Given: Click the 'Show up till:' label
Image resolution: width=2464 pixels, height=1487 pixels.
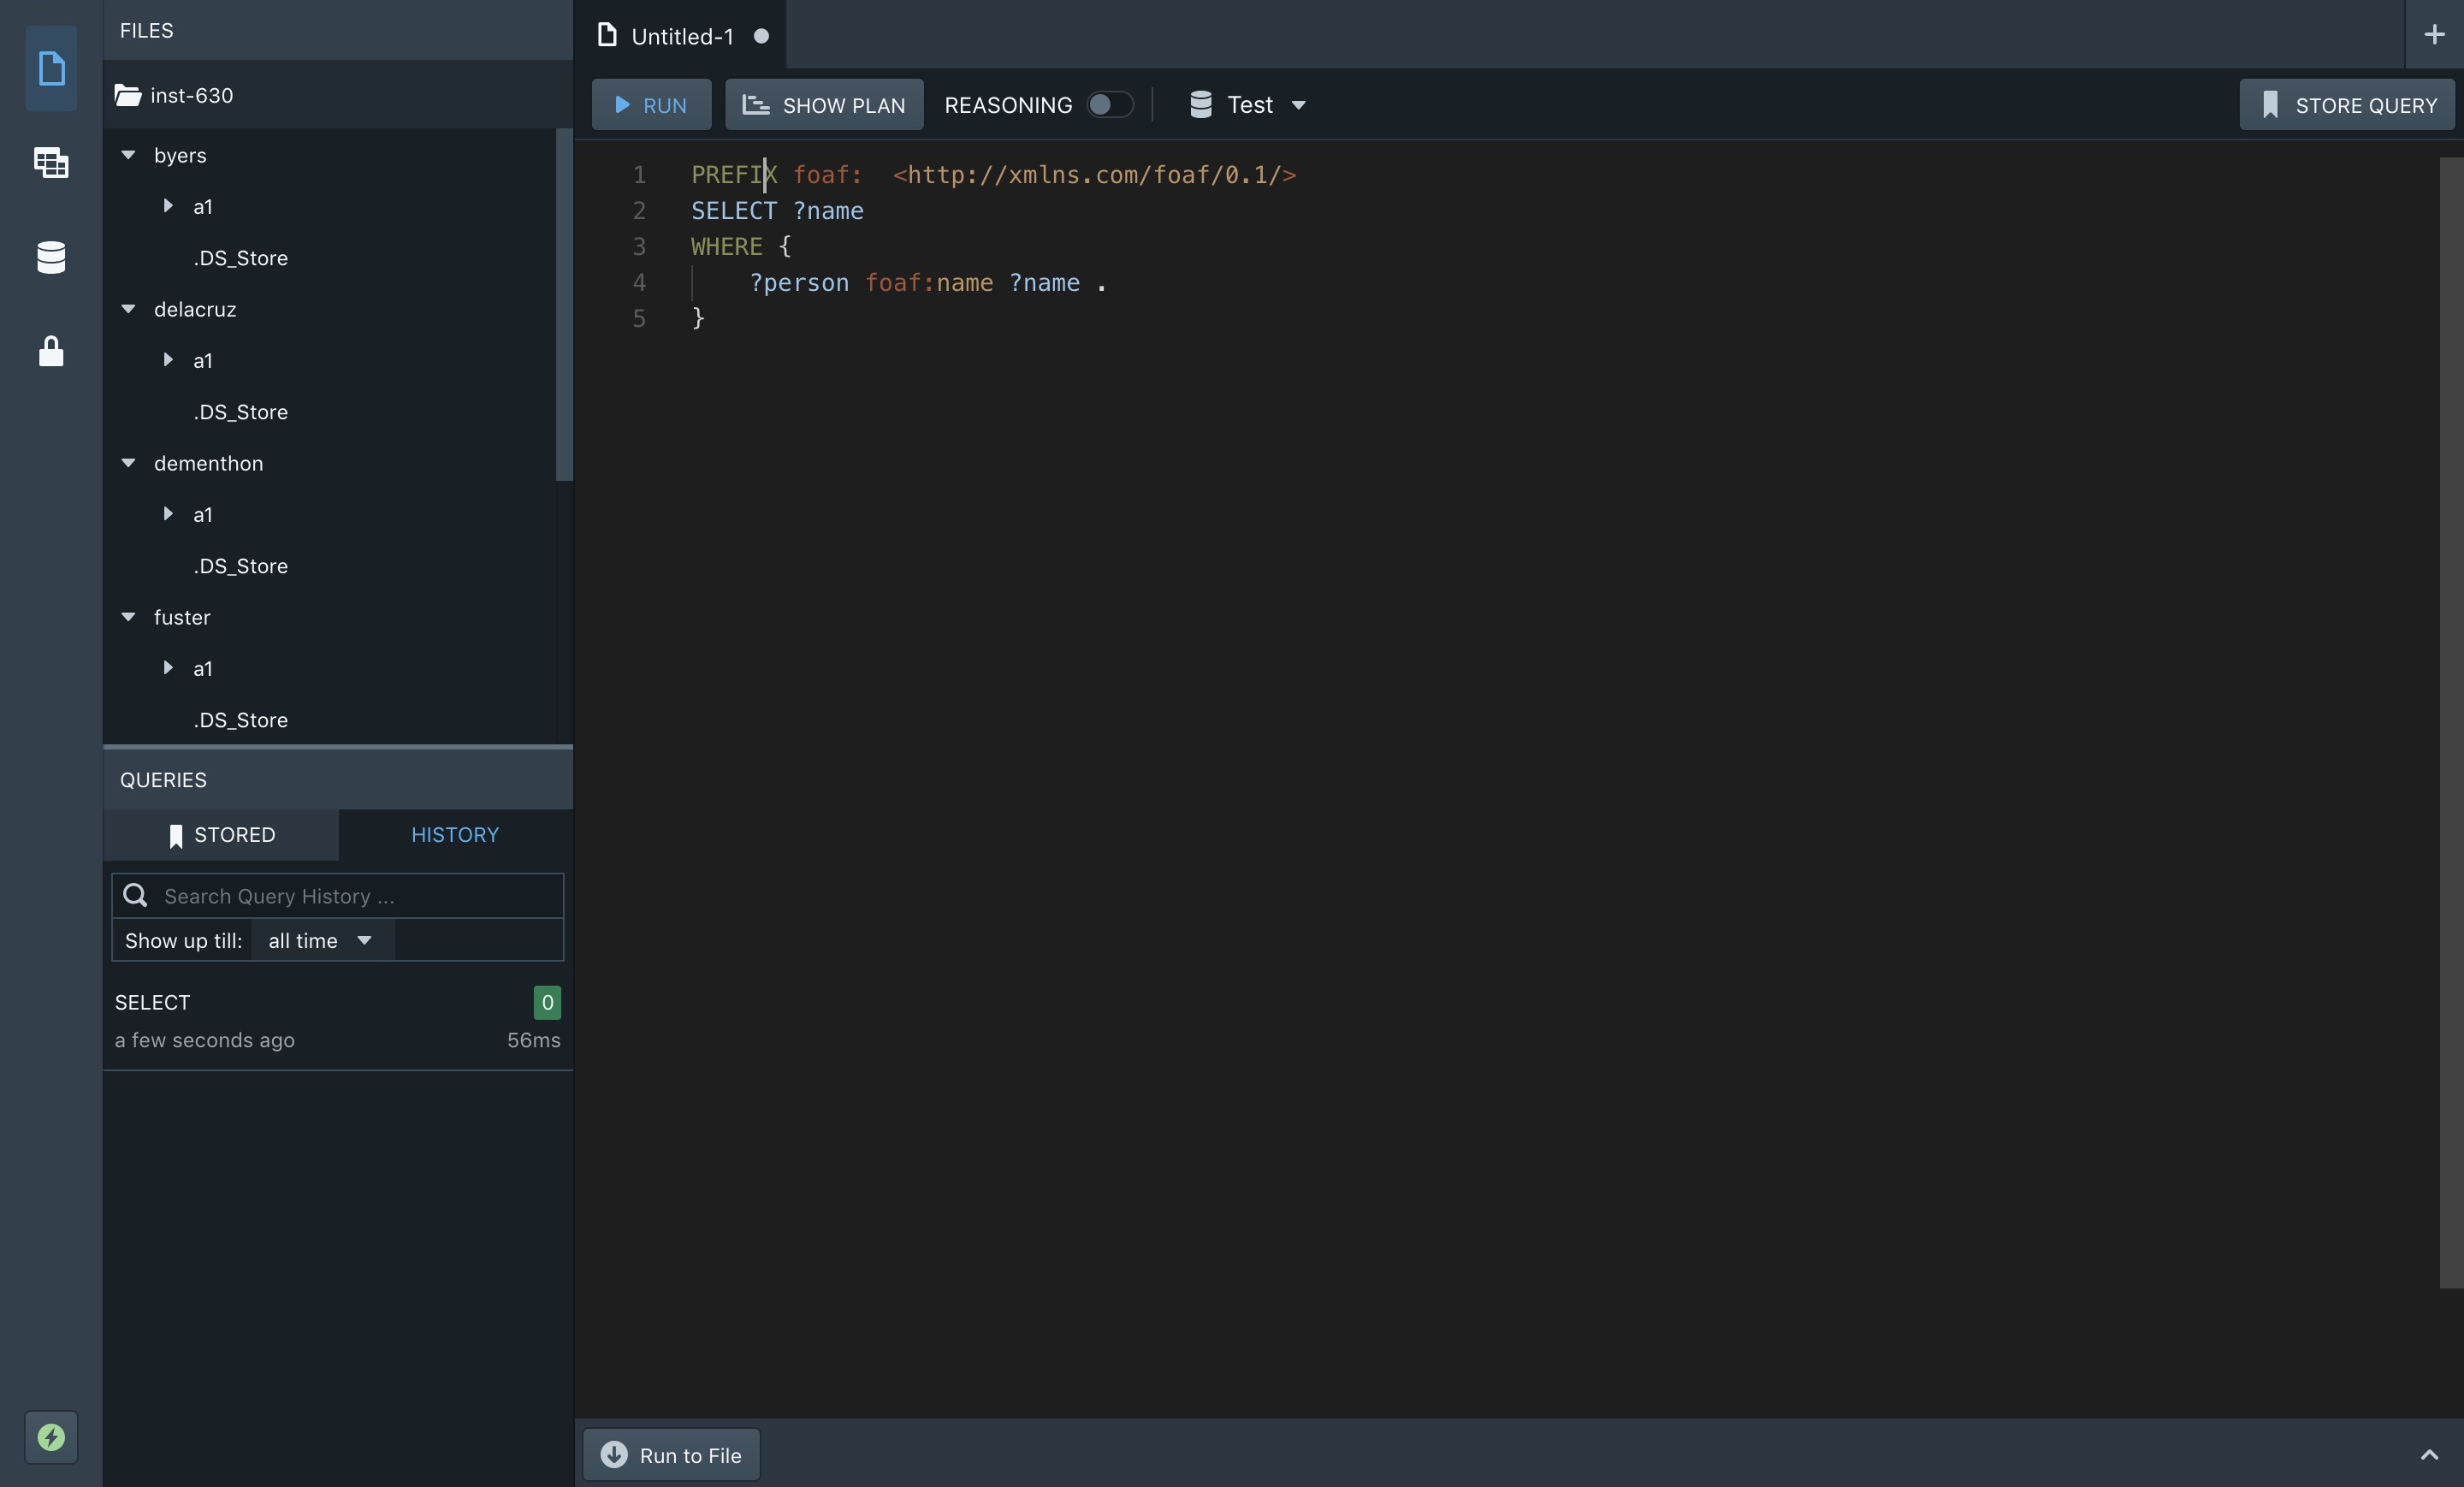Looking at the screenshot, I should coord(183,941).
